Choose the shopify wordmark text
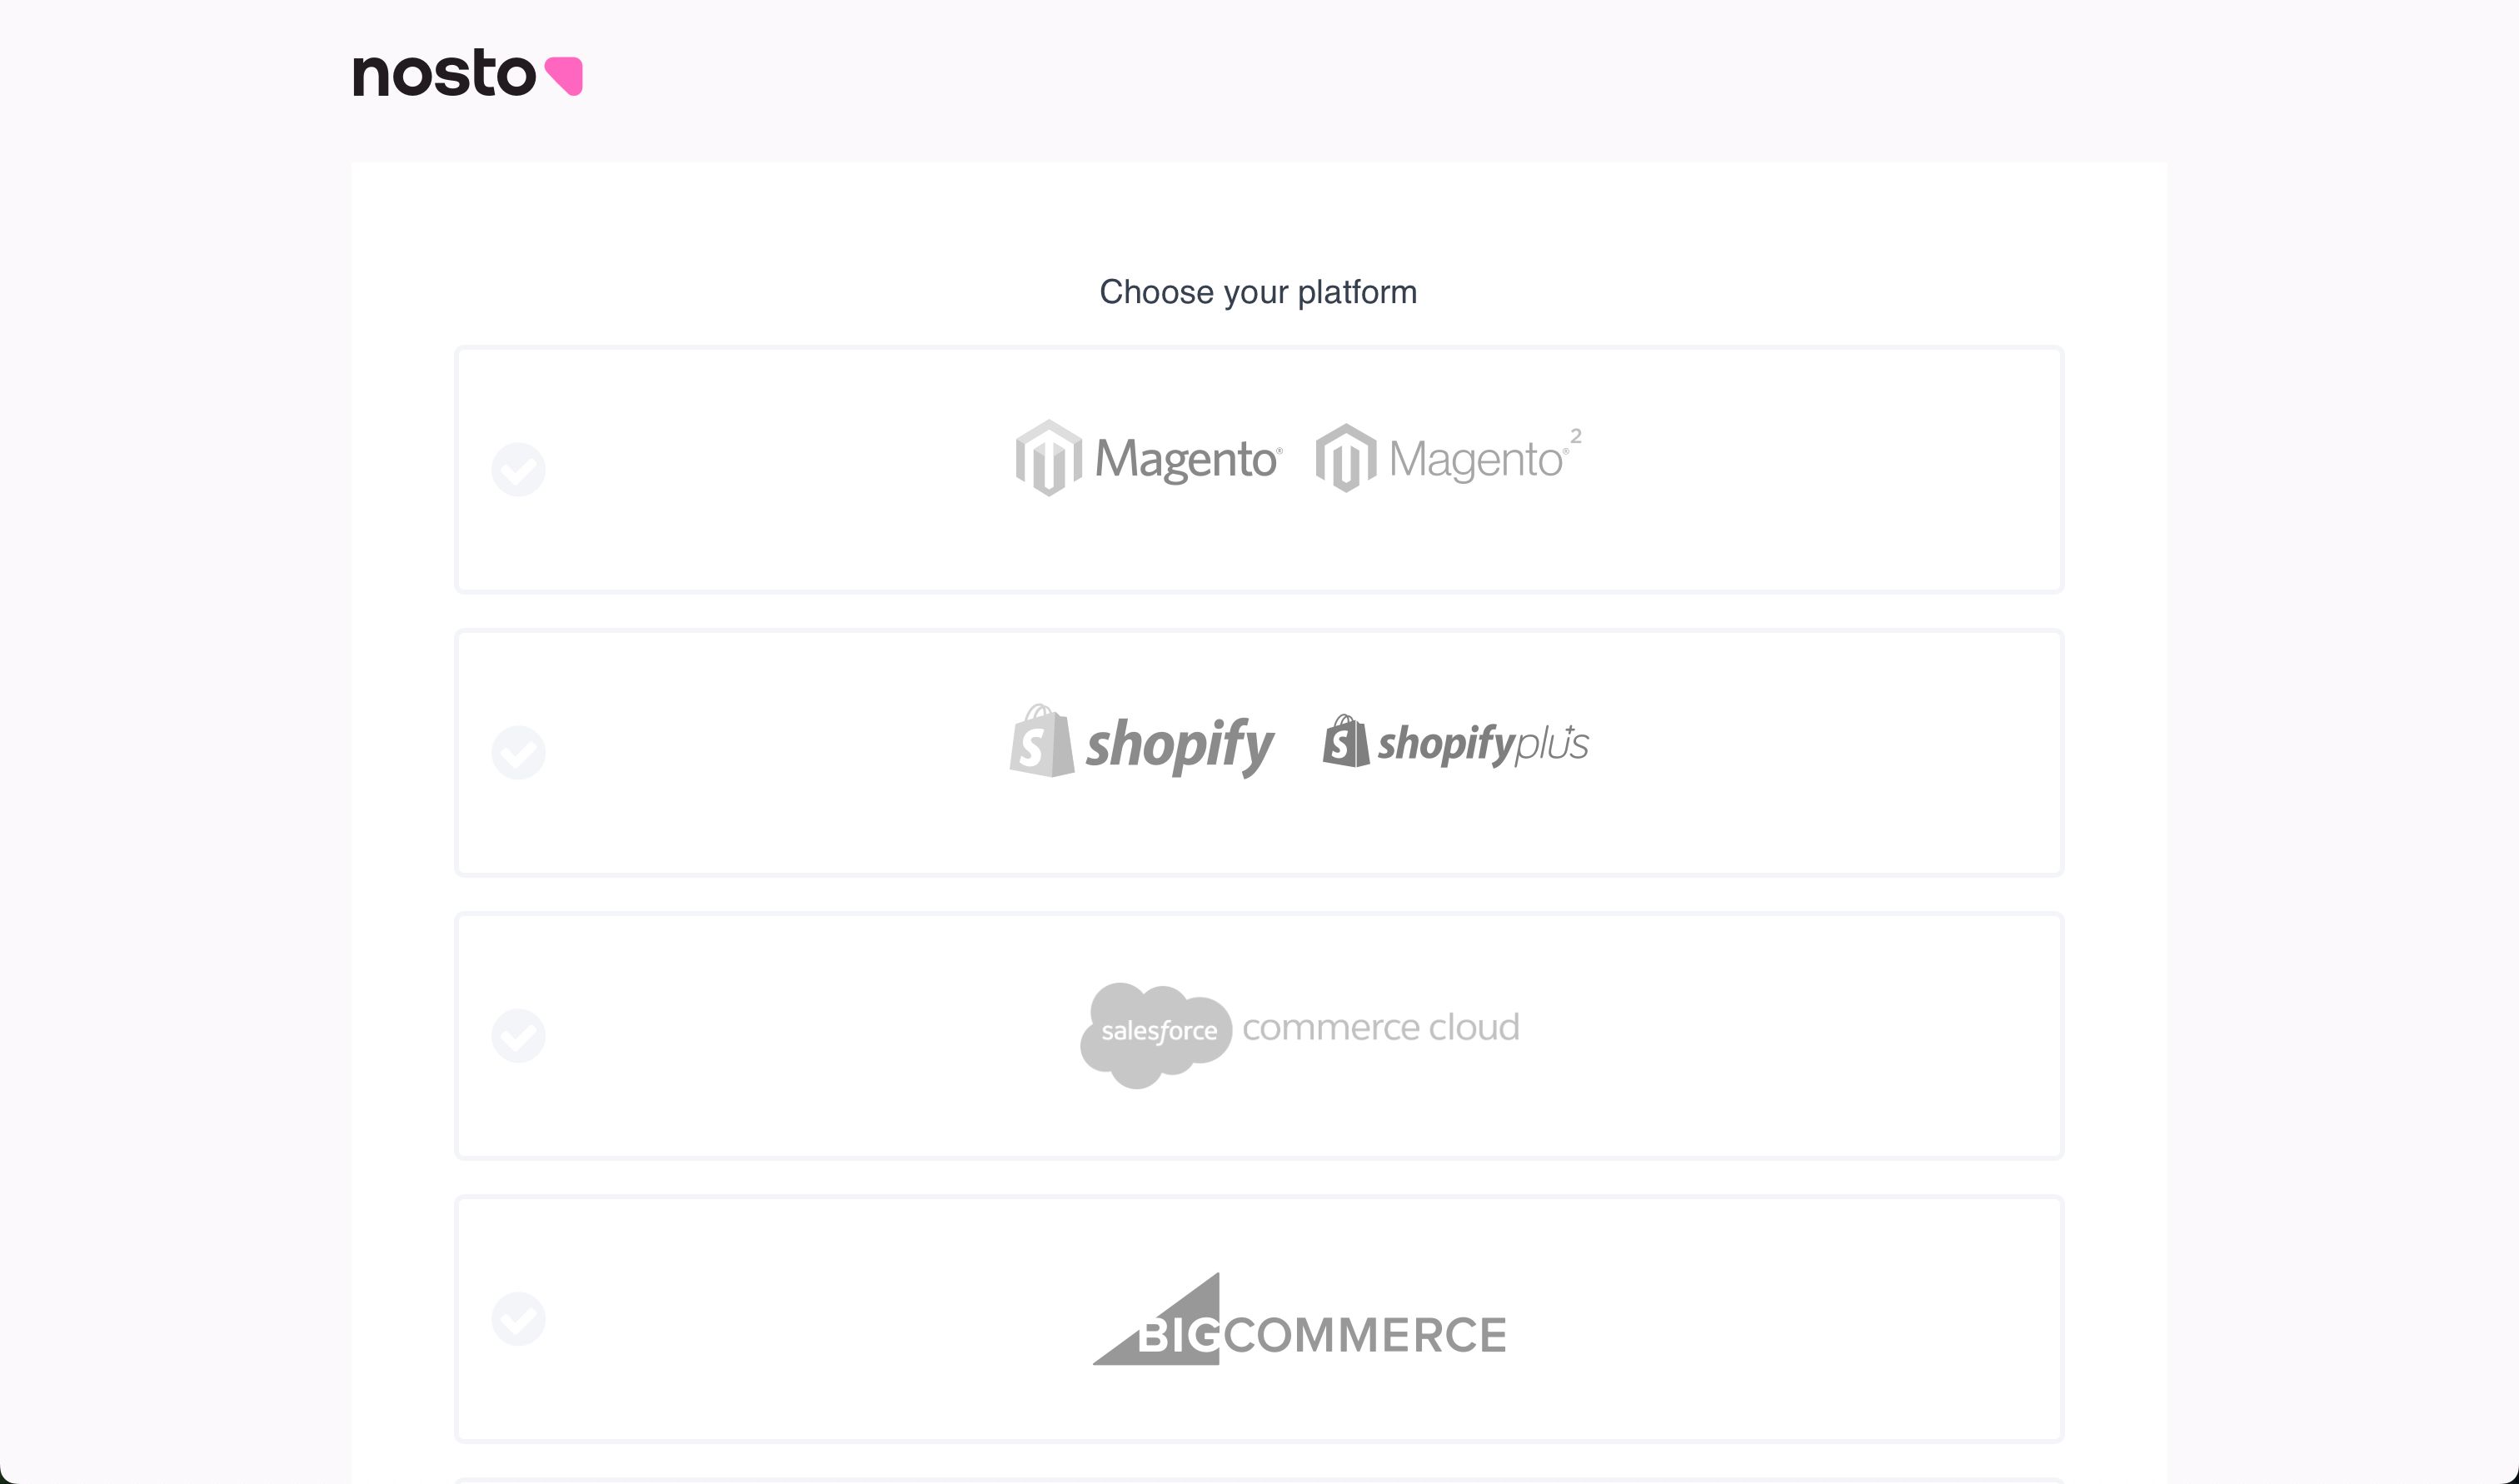Screen dimensions: 2519x1484 1180,745
